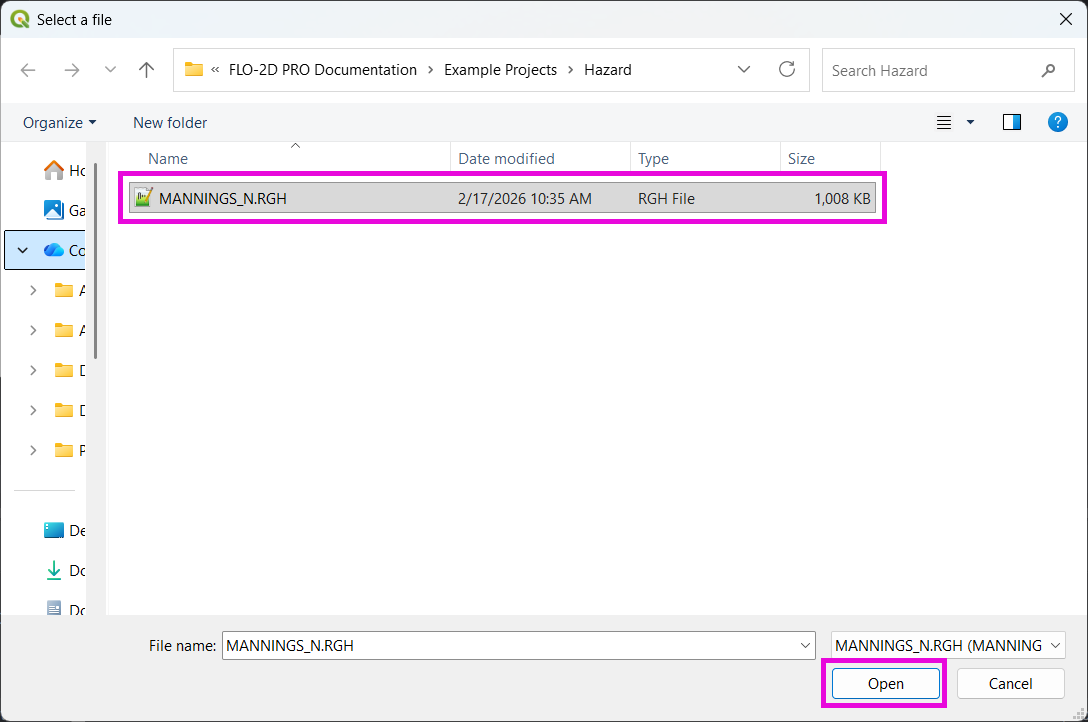Click the view layout icon
This screenshot has height=722, width=1088.
coord(943,122)
